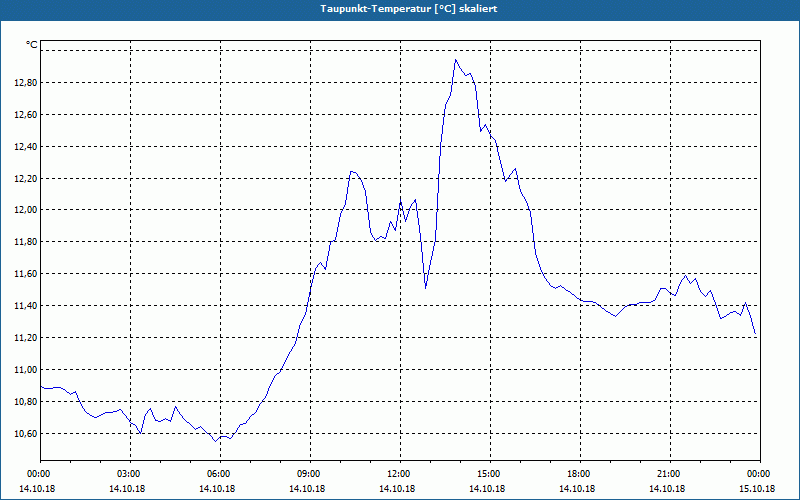Screen dimensions: 800x500
Task: Click the 11,60 y-axis label
Action: (x=25, y=274)
